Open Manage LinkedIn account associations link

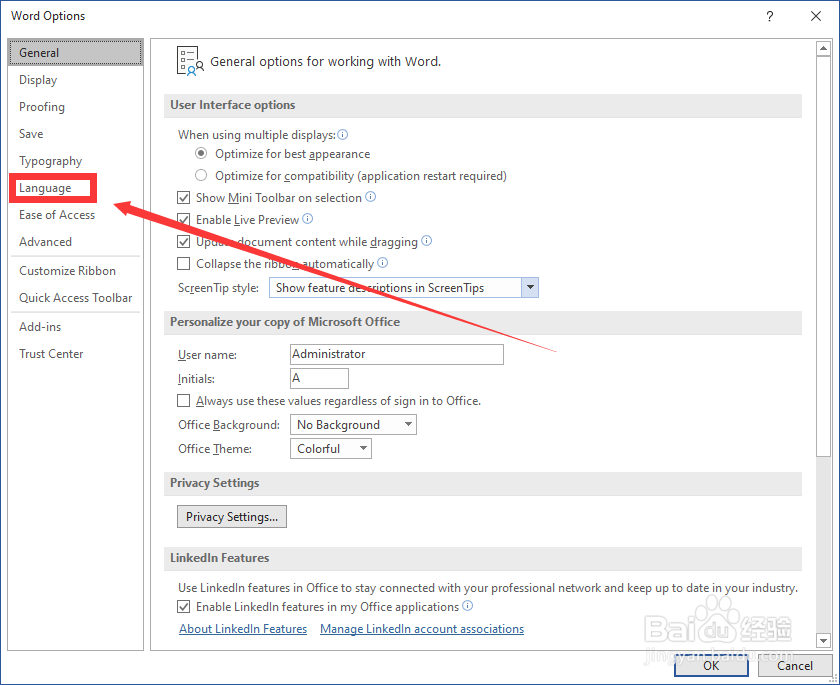click(x=422, y=629)
